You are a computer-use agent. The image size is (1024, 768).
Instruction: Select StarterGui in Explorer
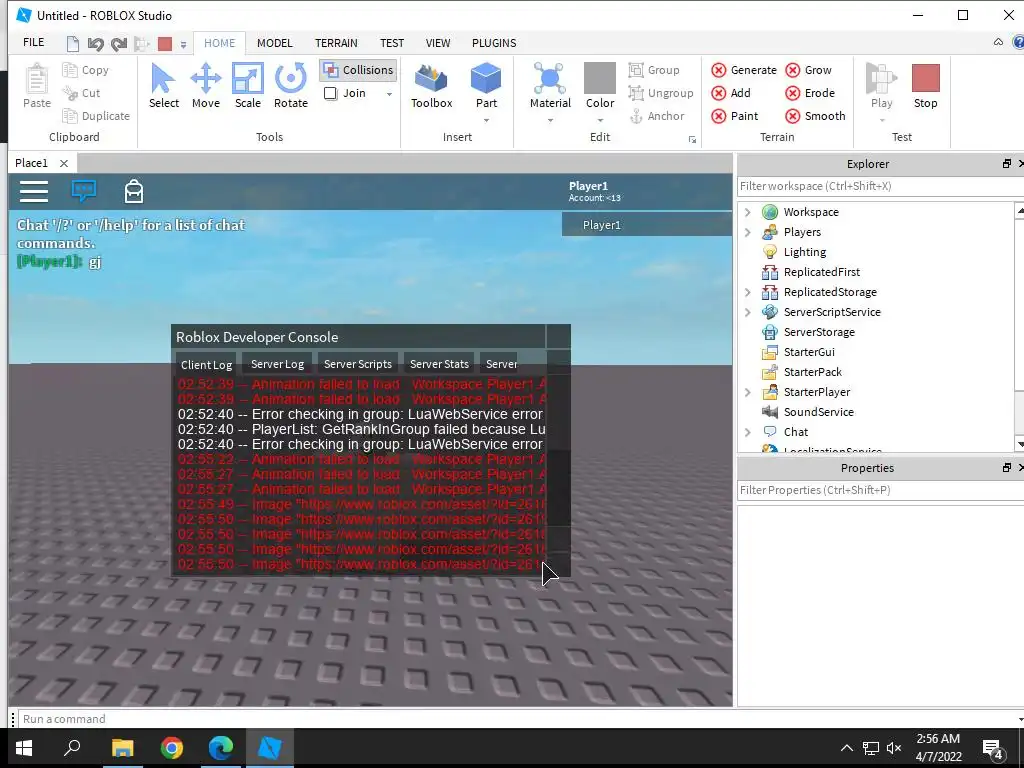(808, 352)
